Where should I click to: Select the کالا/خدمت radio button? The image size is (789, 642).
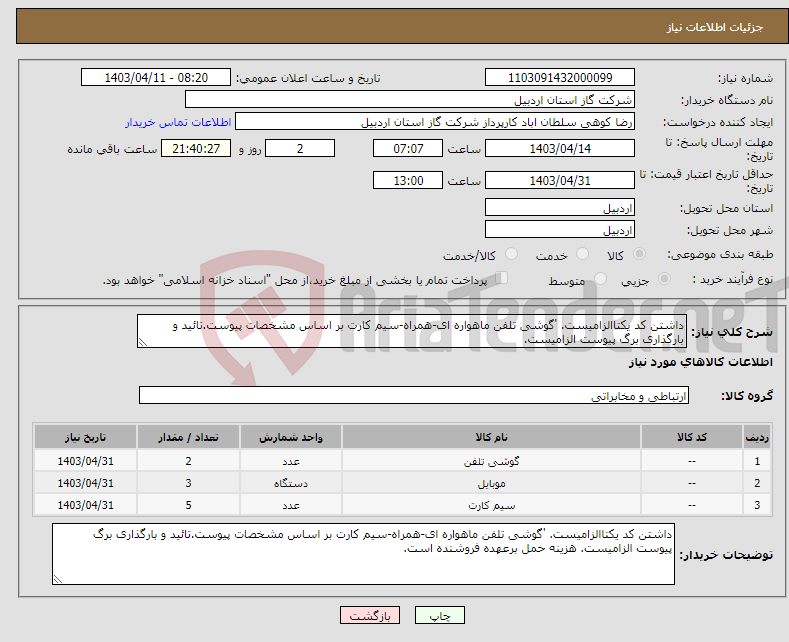click(x=511, y=254)
